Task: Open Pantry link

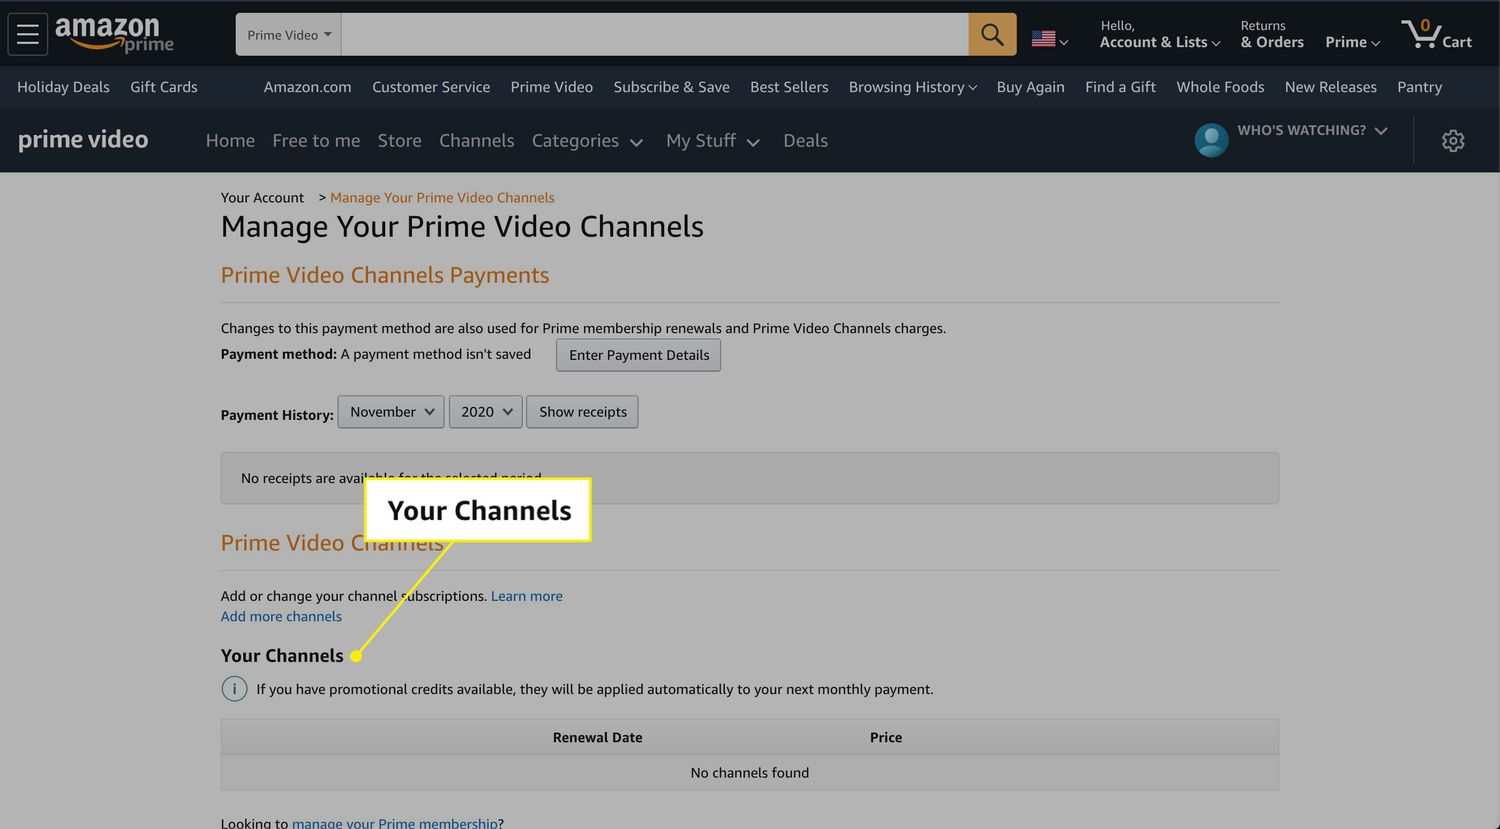Action: [1419, 87]
